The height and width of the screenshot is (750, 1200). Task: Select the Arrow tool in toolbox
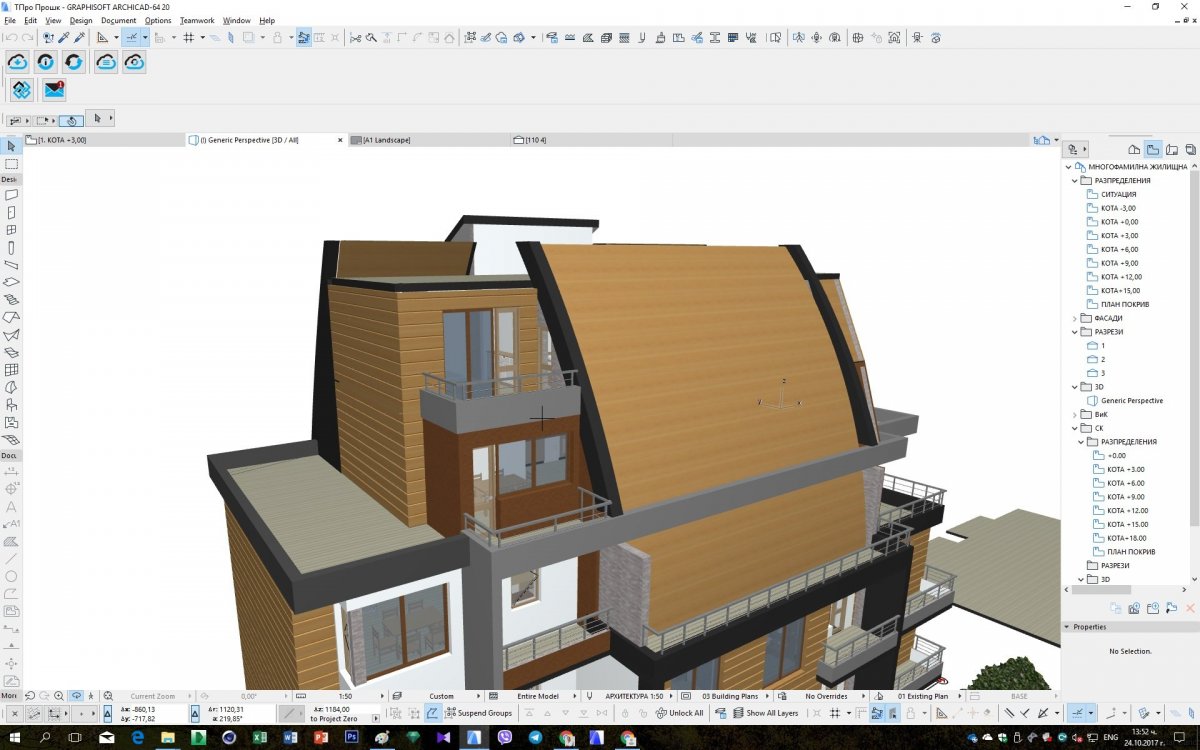pyautogui.click(x=11, y=147)
